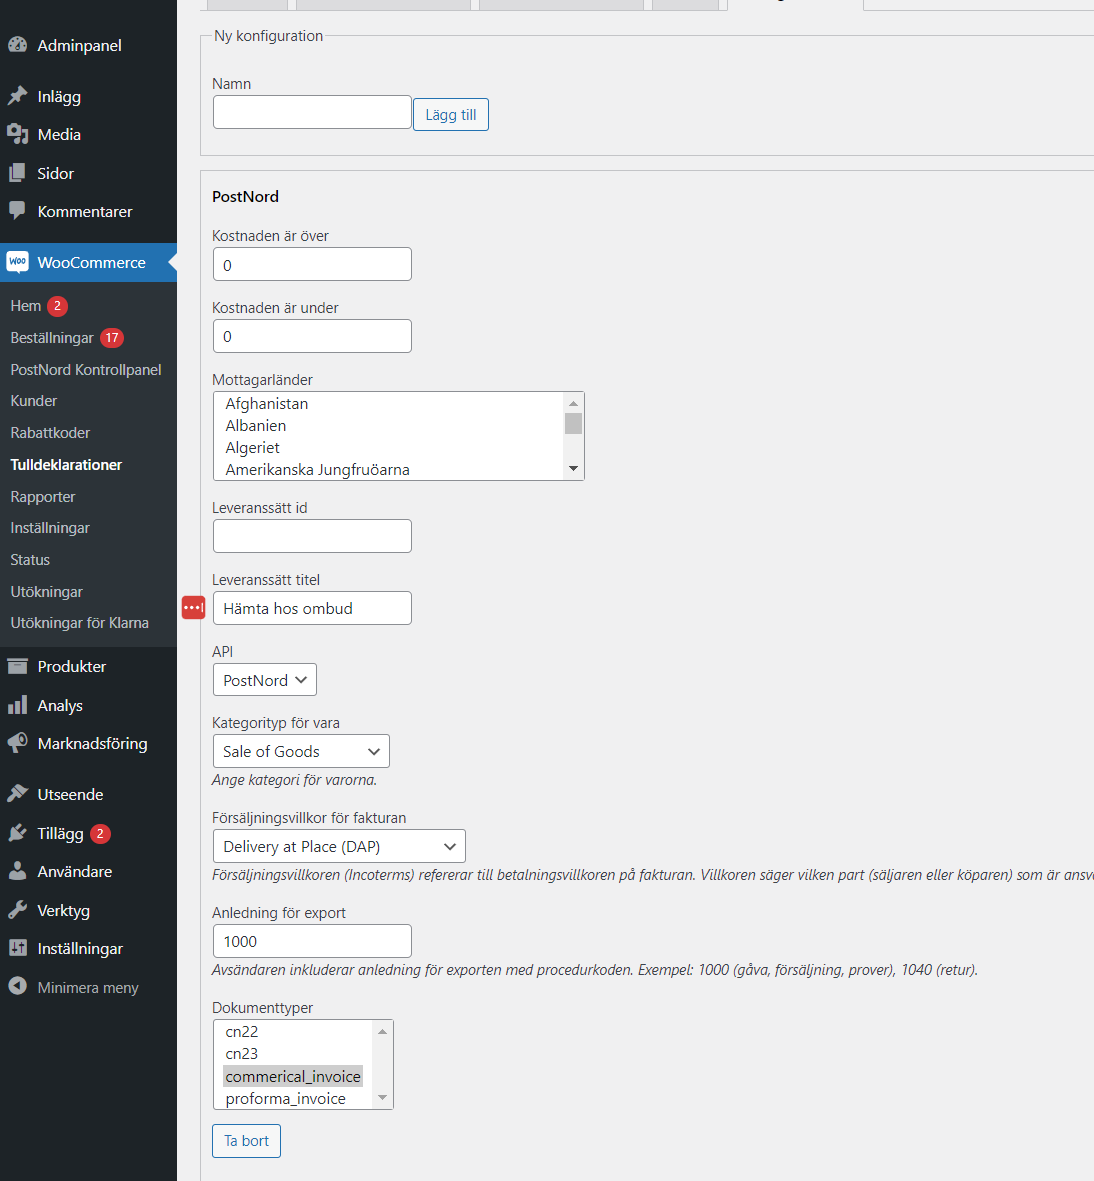Open the Kunder submenu item
The height and width of the screenshot is (1181, 1094).
click(34, 401)
